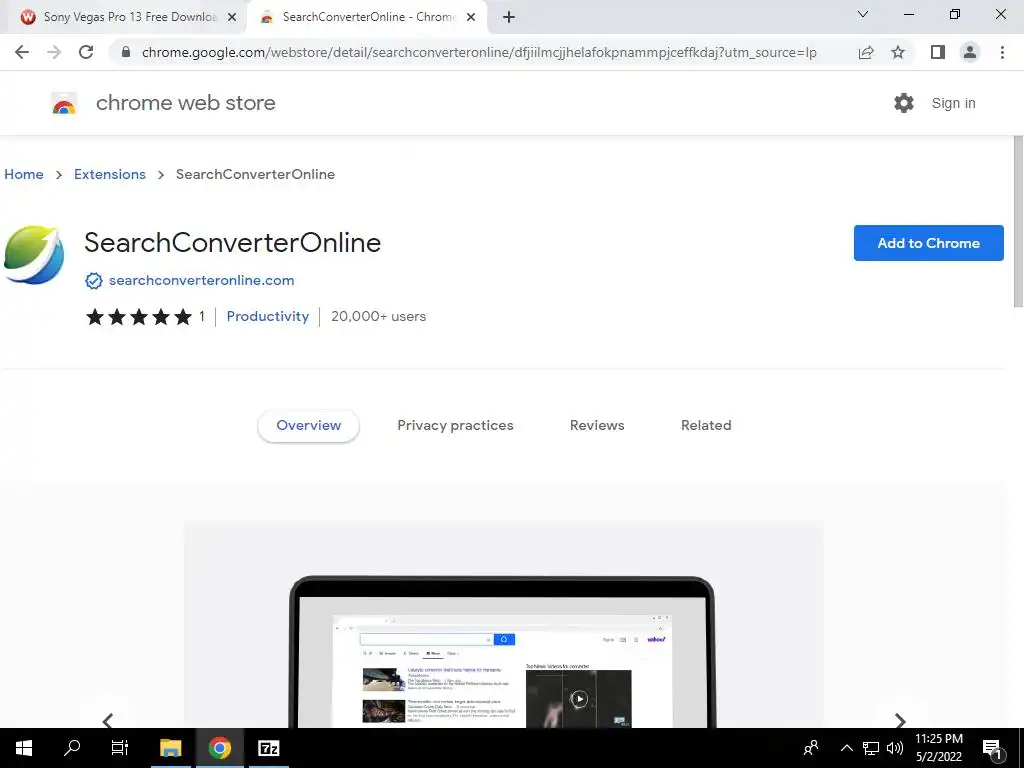The width and height of the screenshot is (1024, 768).
Task: Select the SearchConverterOnline browser tab
Action: pyautogui.click(x=369, y=18)
